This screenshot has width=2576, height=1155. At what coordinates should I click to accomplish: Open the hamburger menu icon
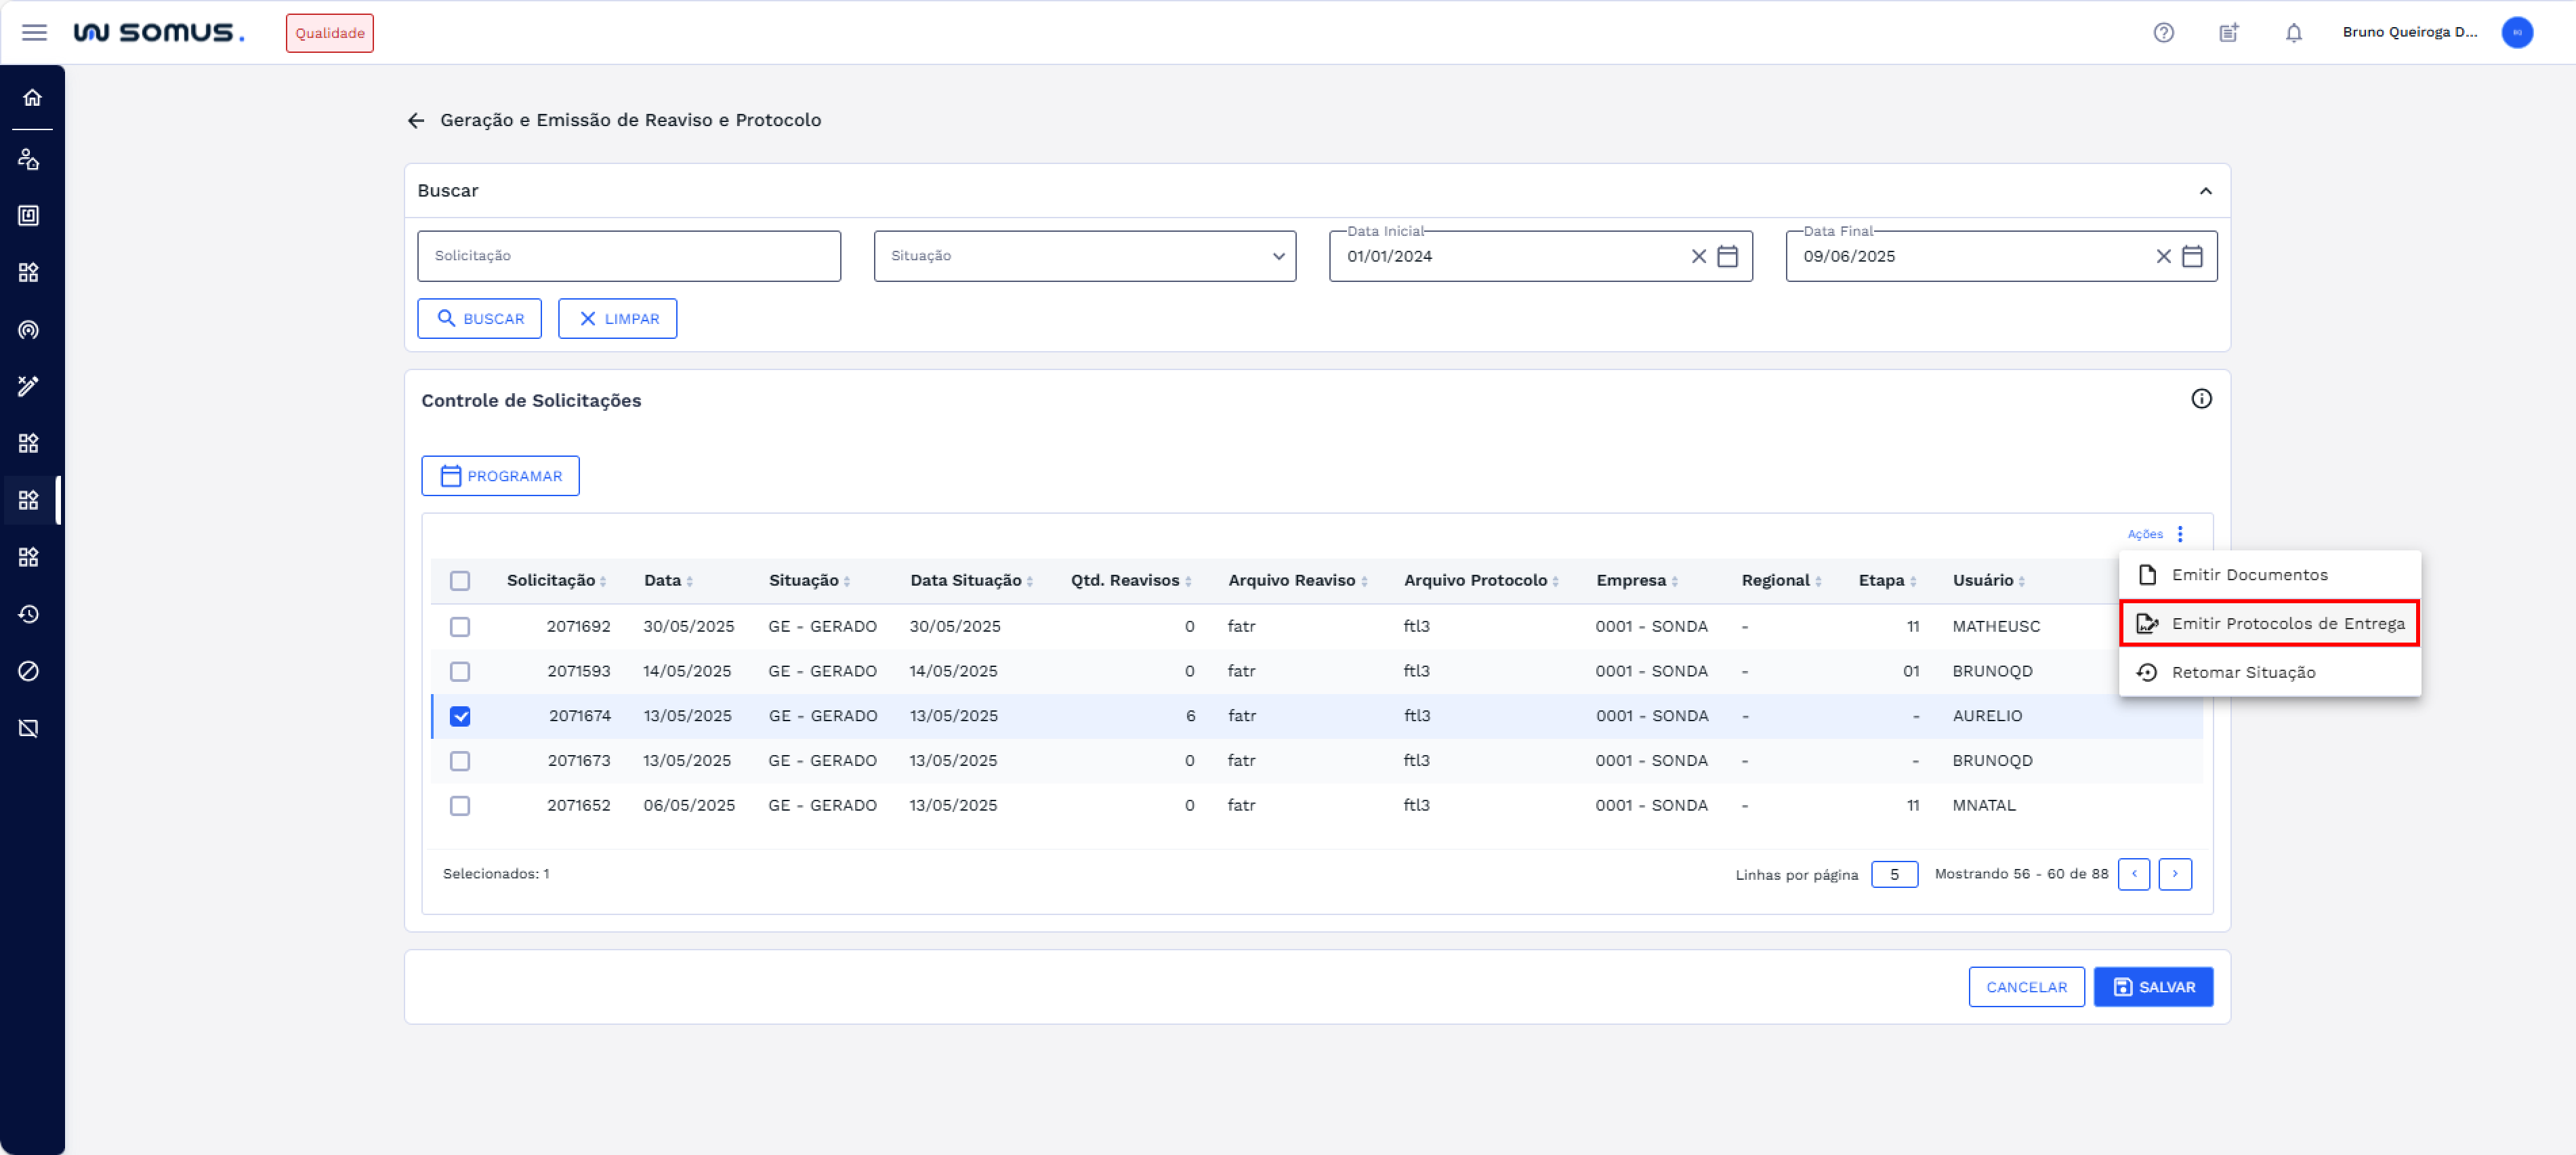[34, 32]
